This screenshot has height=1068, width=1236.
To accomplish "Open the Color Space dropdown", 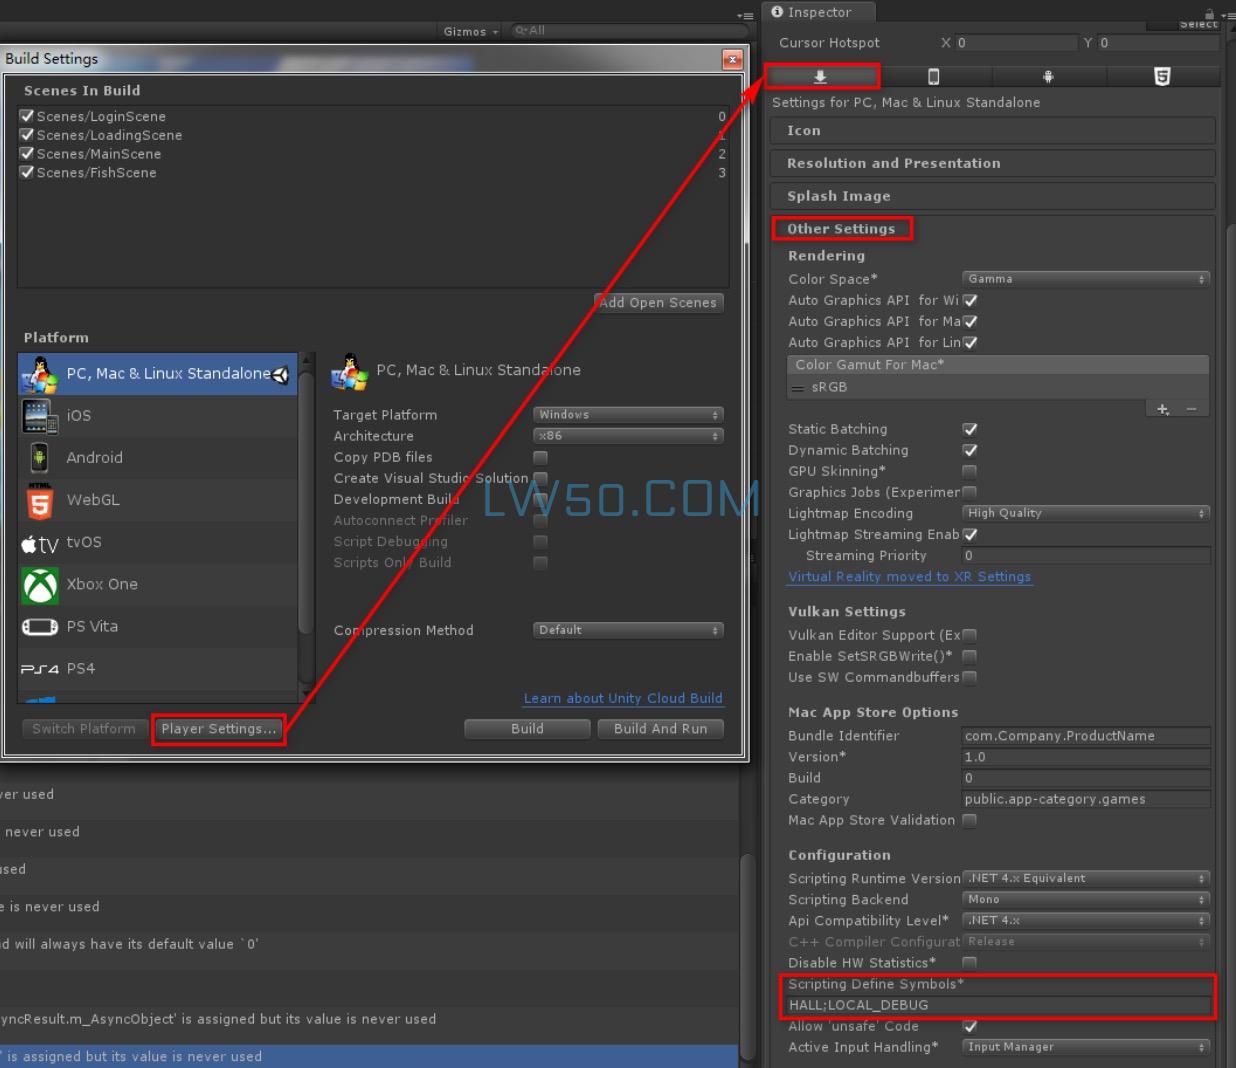I will [x=1085, y=279].
